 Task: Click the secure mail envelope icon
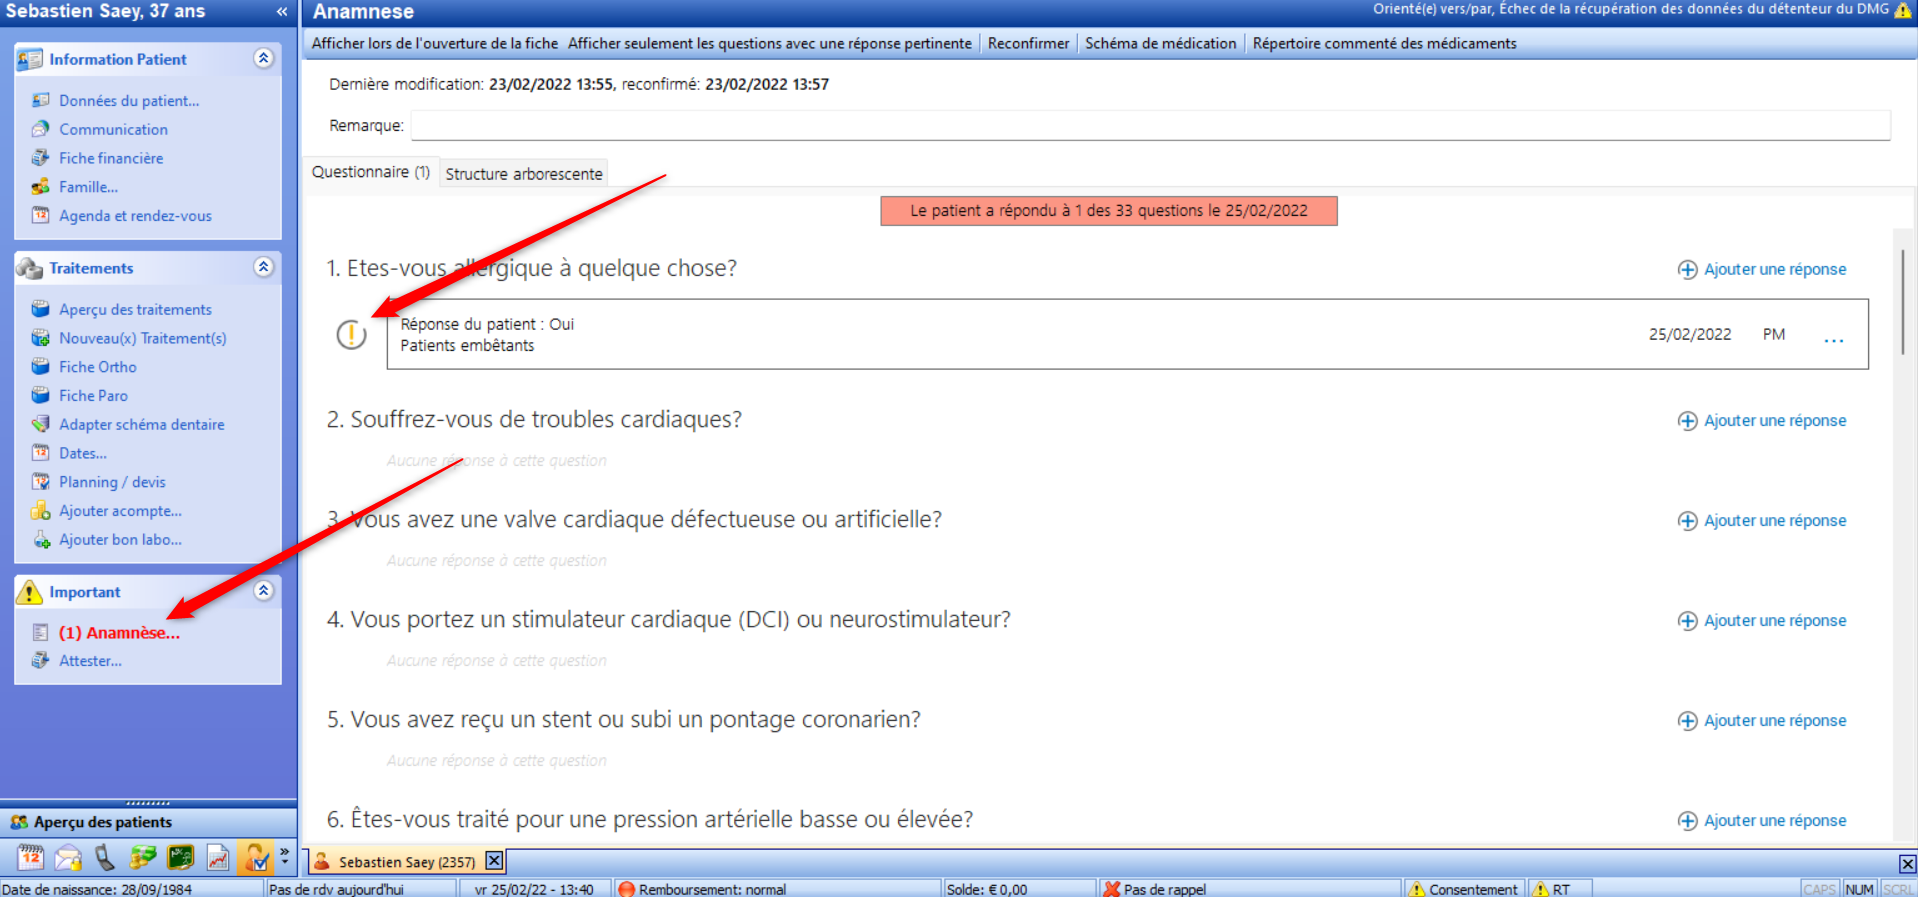click(68, 857)
